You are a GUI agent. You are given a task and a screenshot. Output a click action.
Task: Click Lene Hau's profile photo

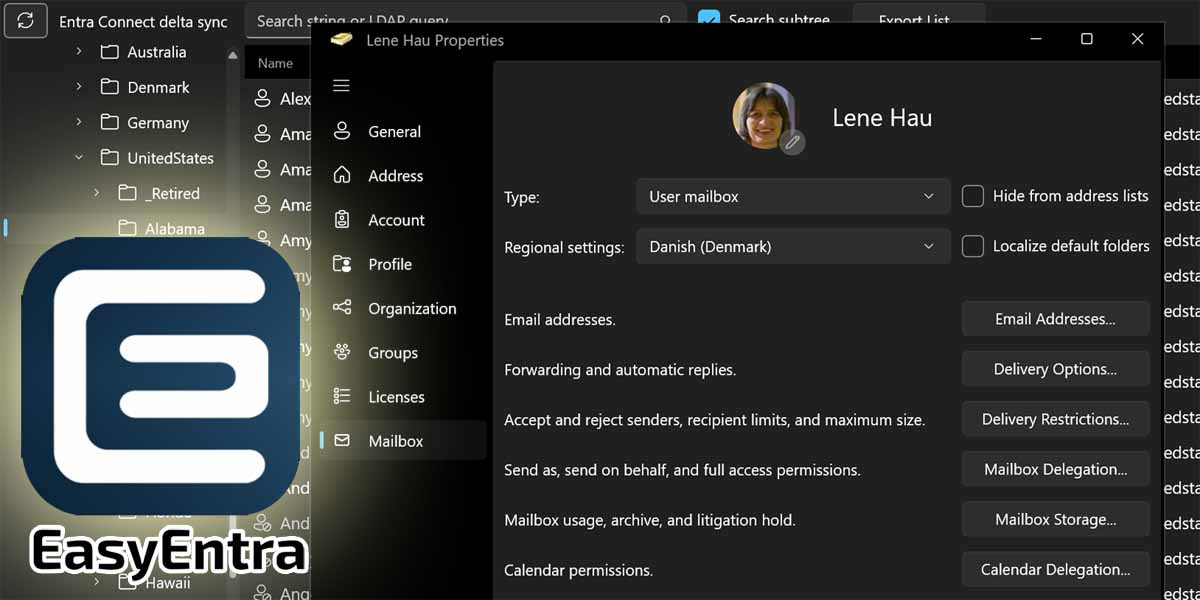(x=765, y=115)
